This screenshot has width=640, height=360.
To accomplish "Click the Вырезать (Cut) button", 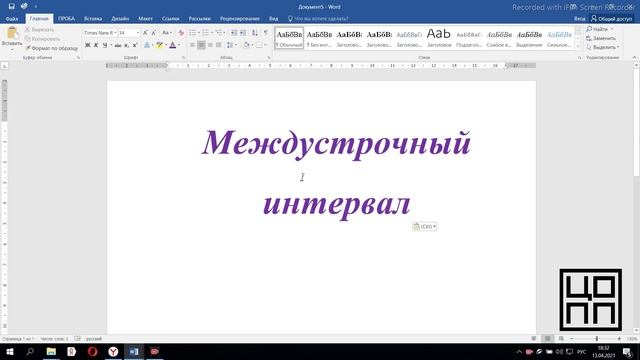I will pyautogui.click(x=39, y=30).
